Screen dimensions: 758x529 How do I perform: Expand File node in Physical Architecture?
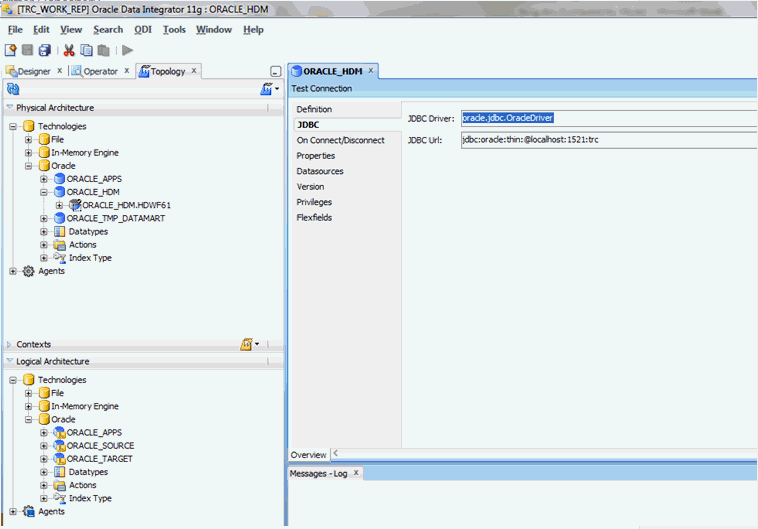(x=29, y=140)
